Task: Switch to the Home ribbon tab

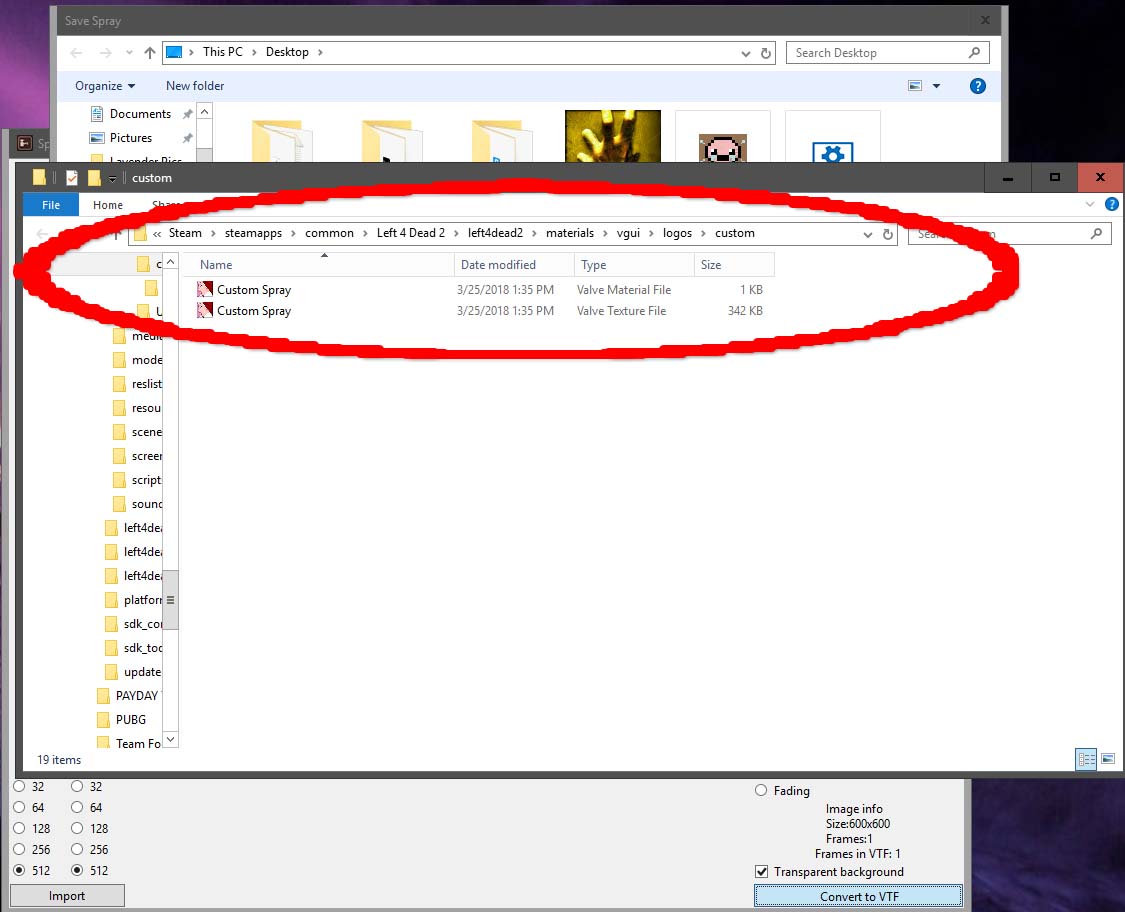Action: 108,205
